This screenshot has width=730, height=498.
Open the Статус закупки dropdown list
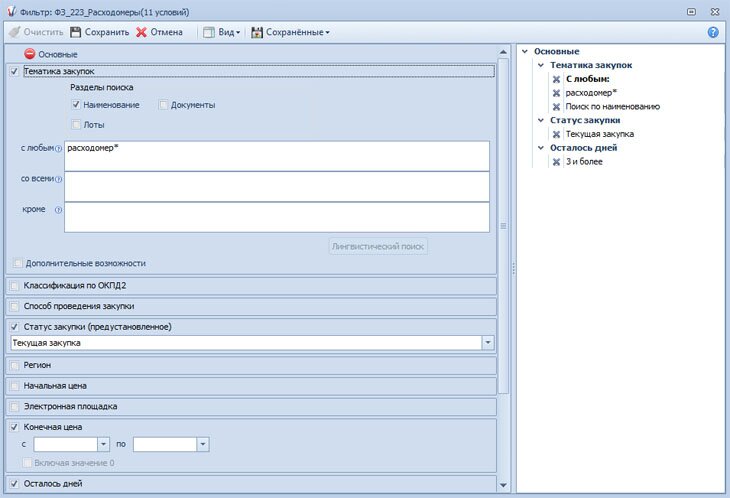coord(488,343)
